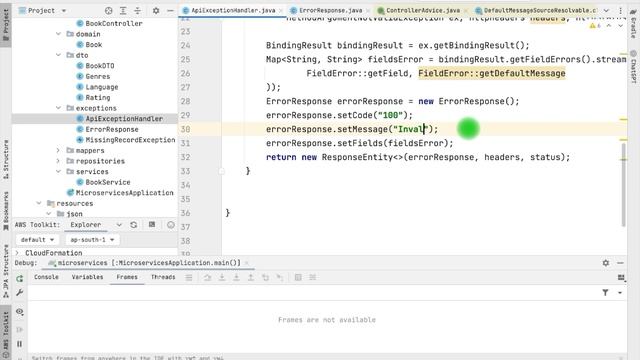
Task: Click the editor vertical scrollbar
Action: [623, 184]
